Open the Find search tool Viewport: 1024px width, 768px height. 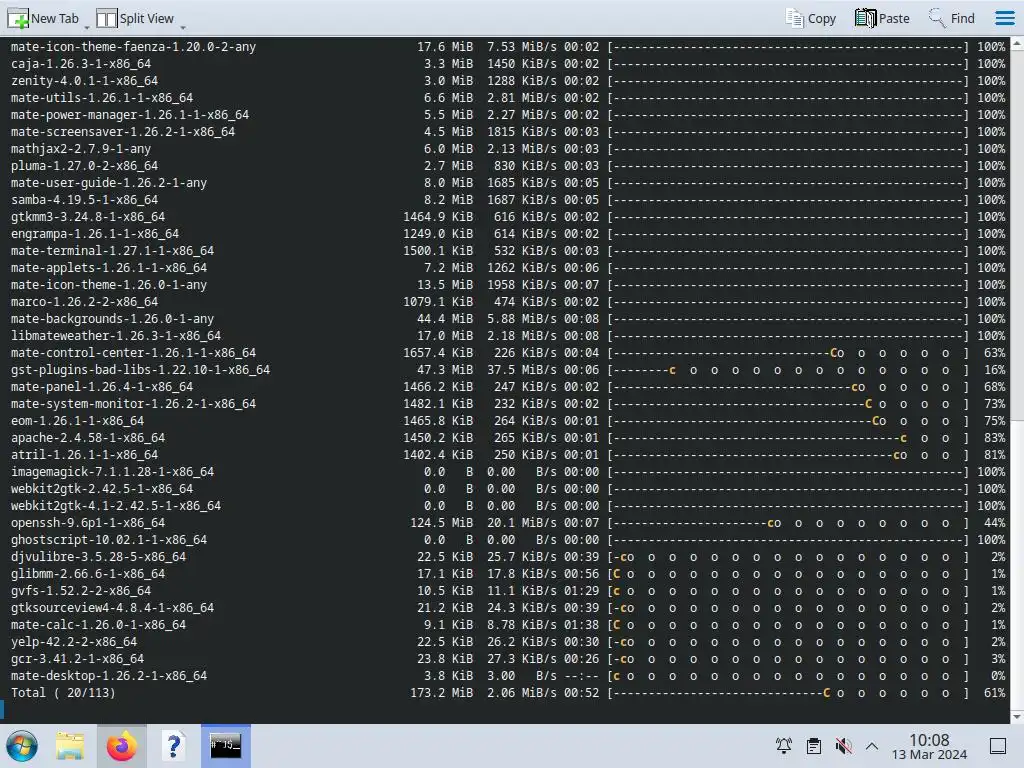(952, 18)
